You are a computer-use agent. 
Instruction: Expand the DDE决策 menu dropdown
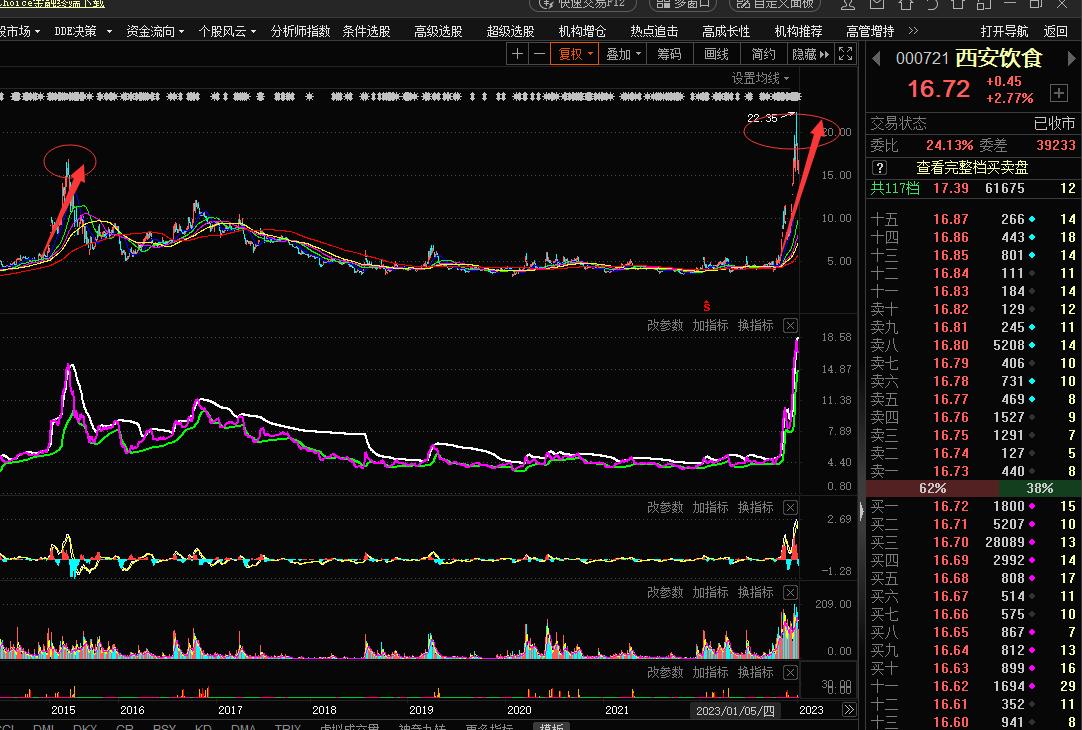[x=83, y=31]
